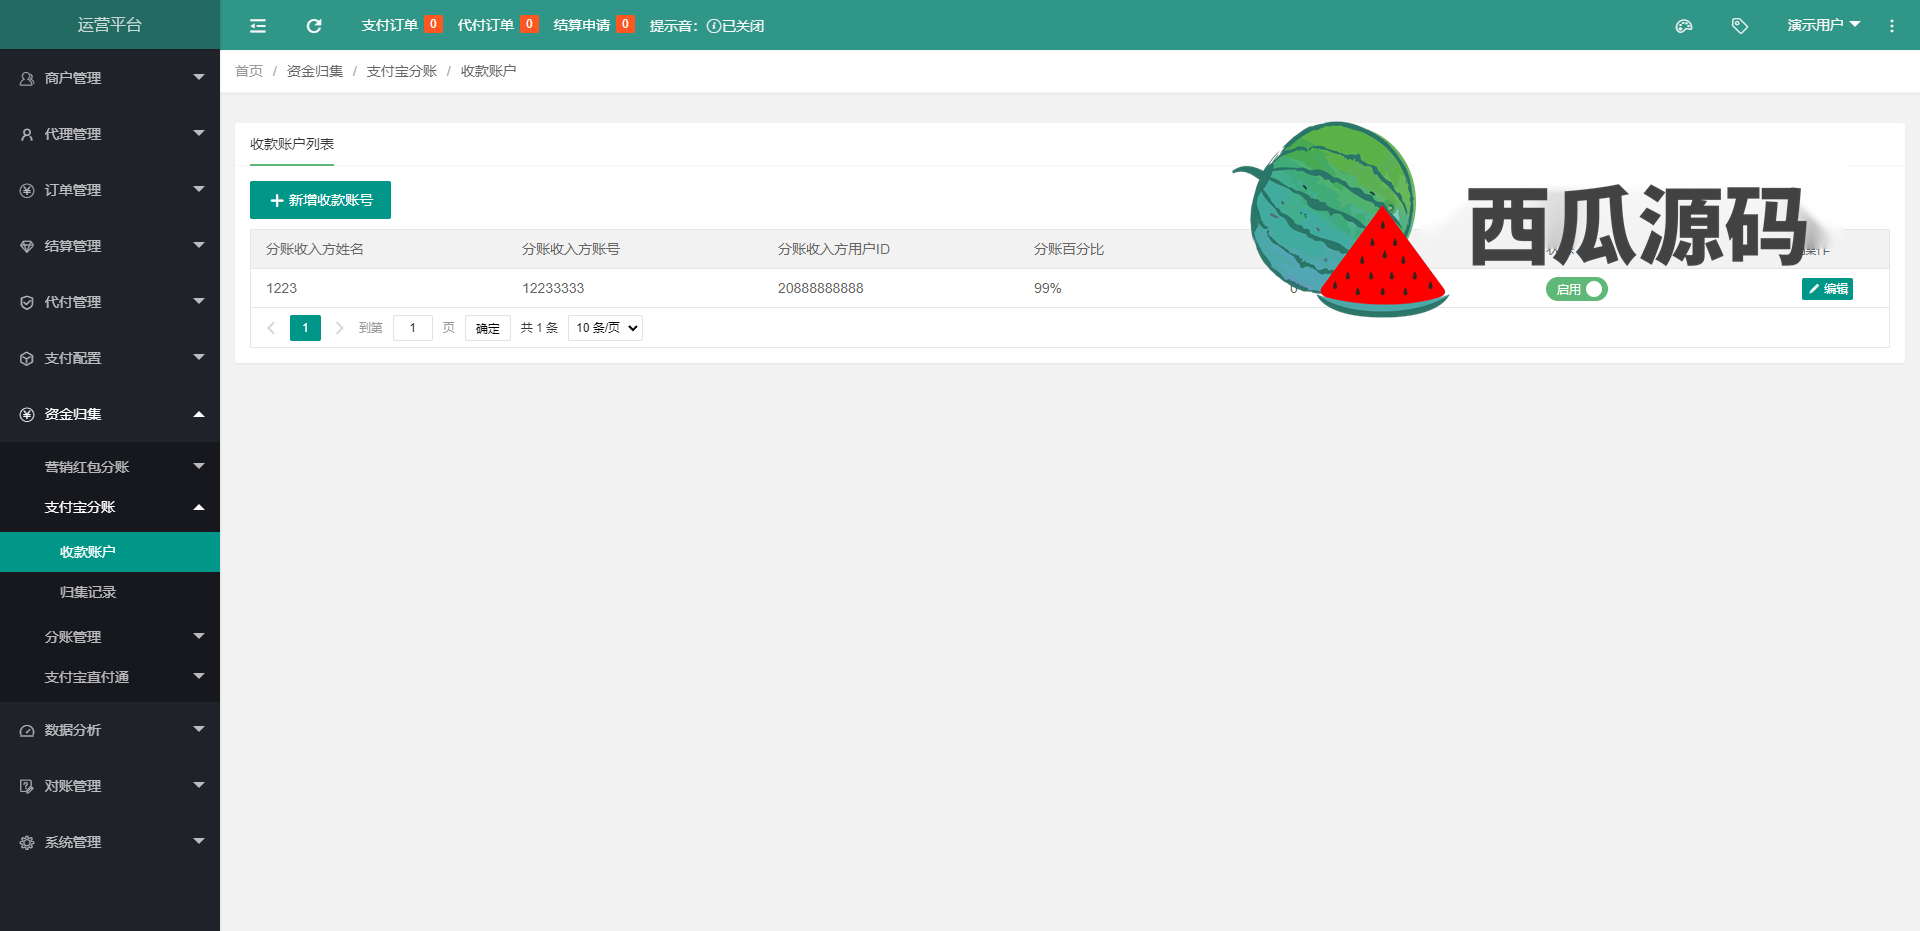Click the 分账收入方姓名 column header
Screen dimensions: 1920x931
click(x=315, y=249)
